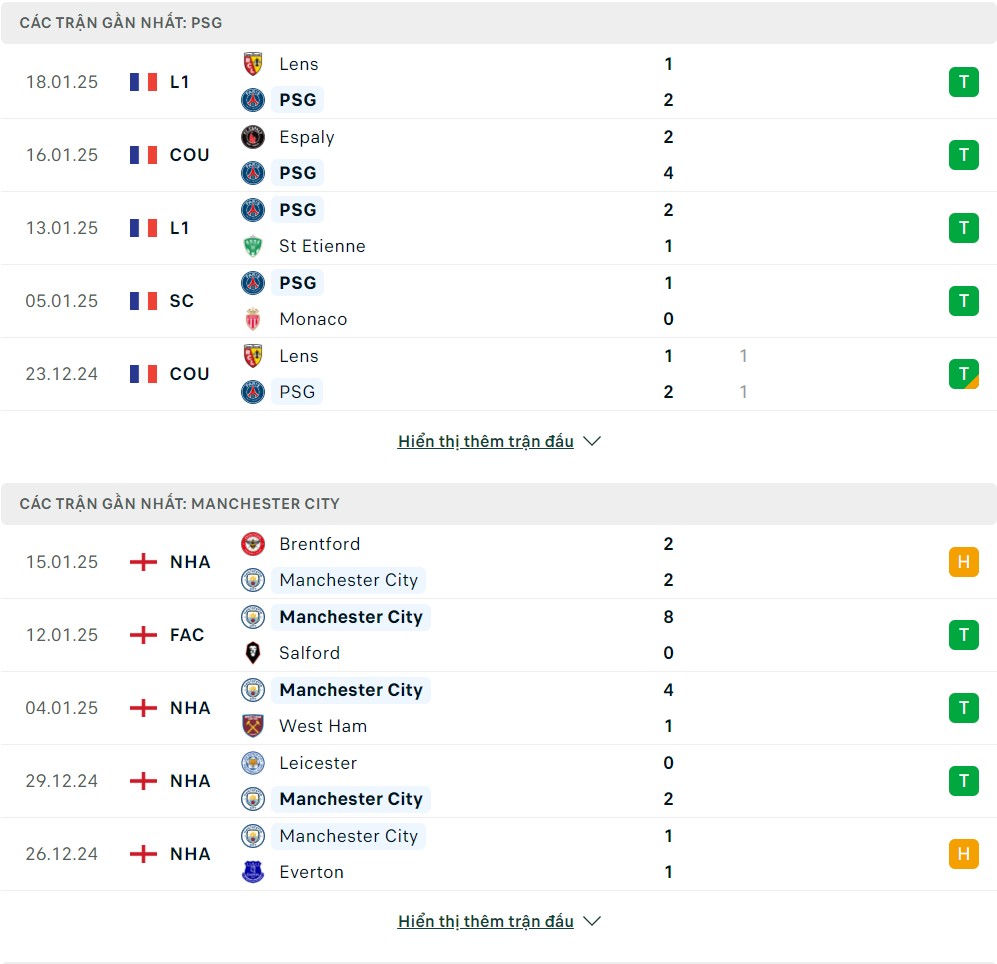The width and height of the screenshot is (997, 964).
Task: Click the Brentford team badge
Action: 253,544
